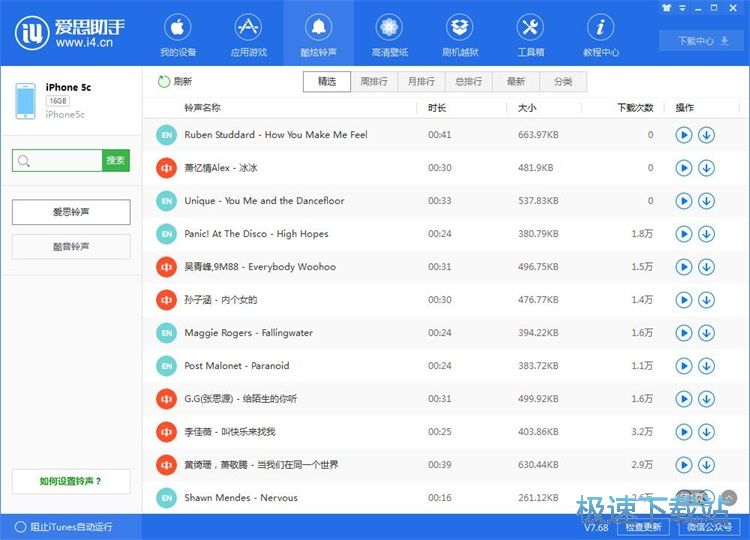Open 教程中心 tutorial center

601,34
